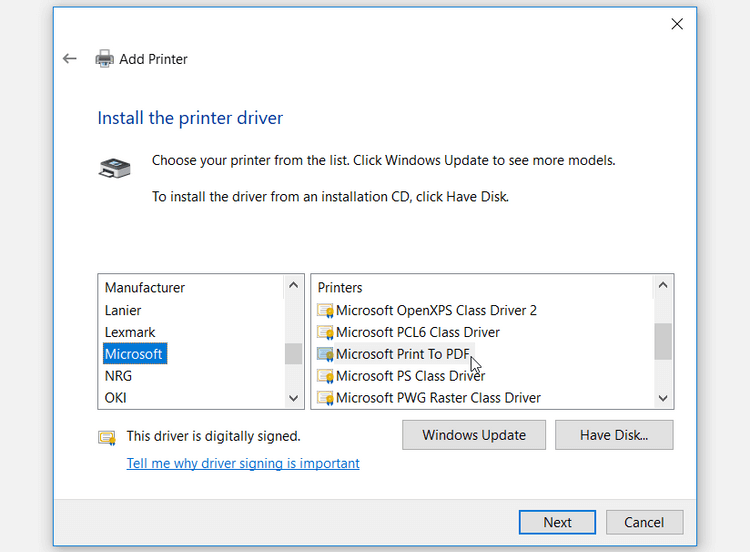Select NRG manufacturer
The height and width of the screenshot is (552, 750).
[118, 376]
